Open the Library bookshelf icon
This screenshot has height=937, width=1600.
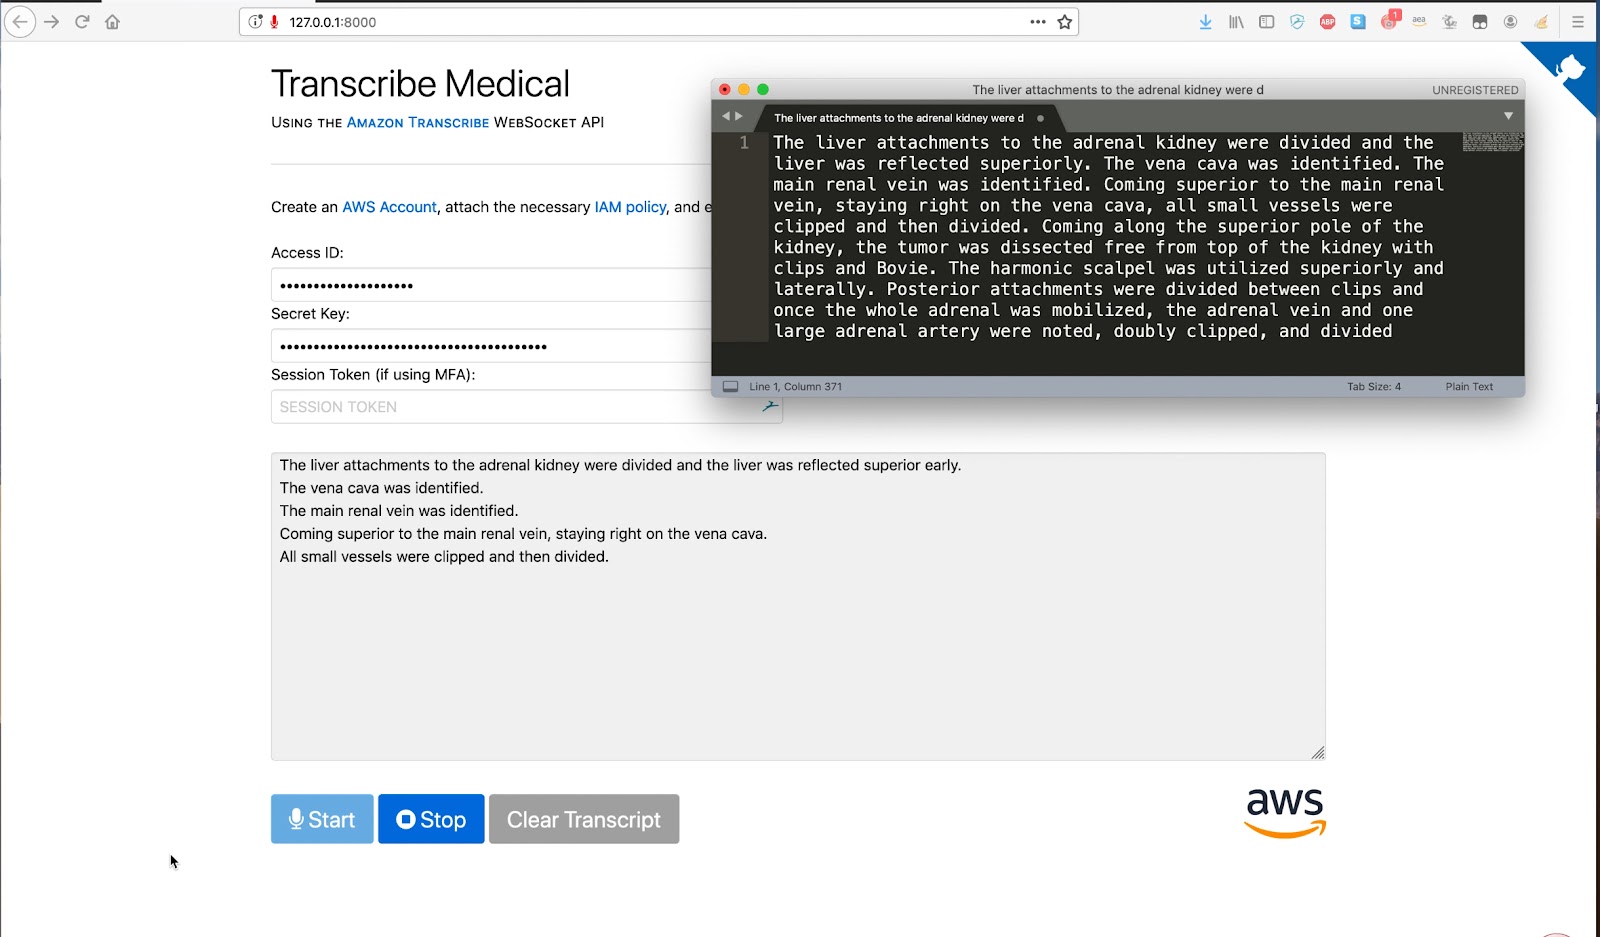[x=1236, y=21]
